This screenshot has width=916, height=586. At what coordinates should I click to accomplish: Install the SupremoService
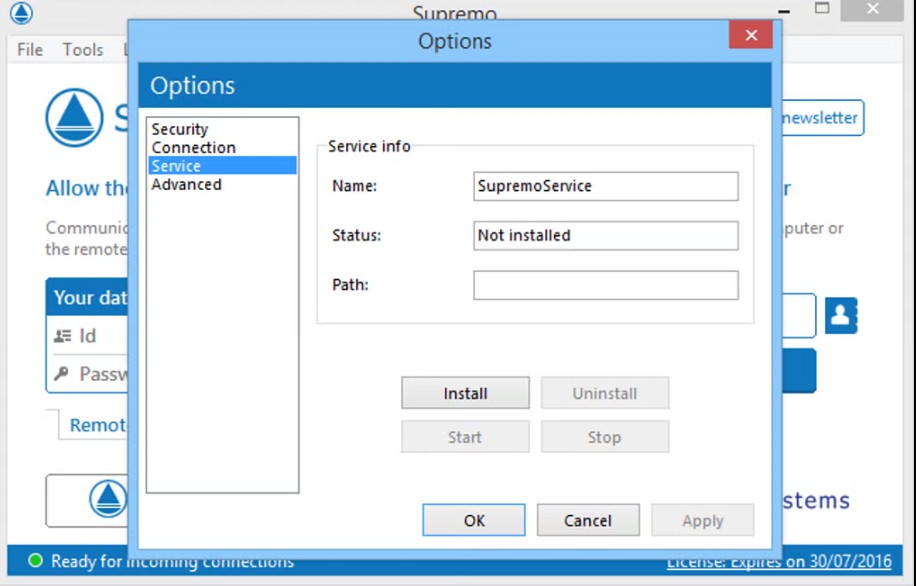pyautogui.click(x=465, y=392)
